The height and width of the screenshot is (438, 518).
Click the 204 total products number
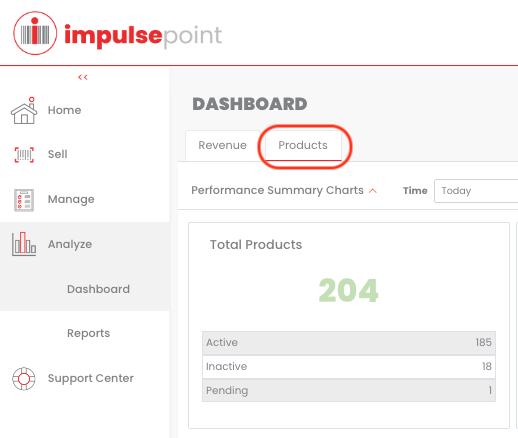point(348,290)
